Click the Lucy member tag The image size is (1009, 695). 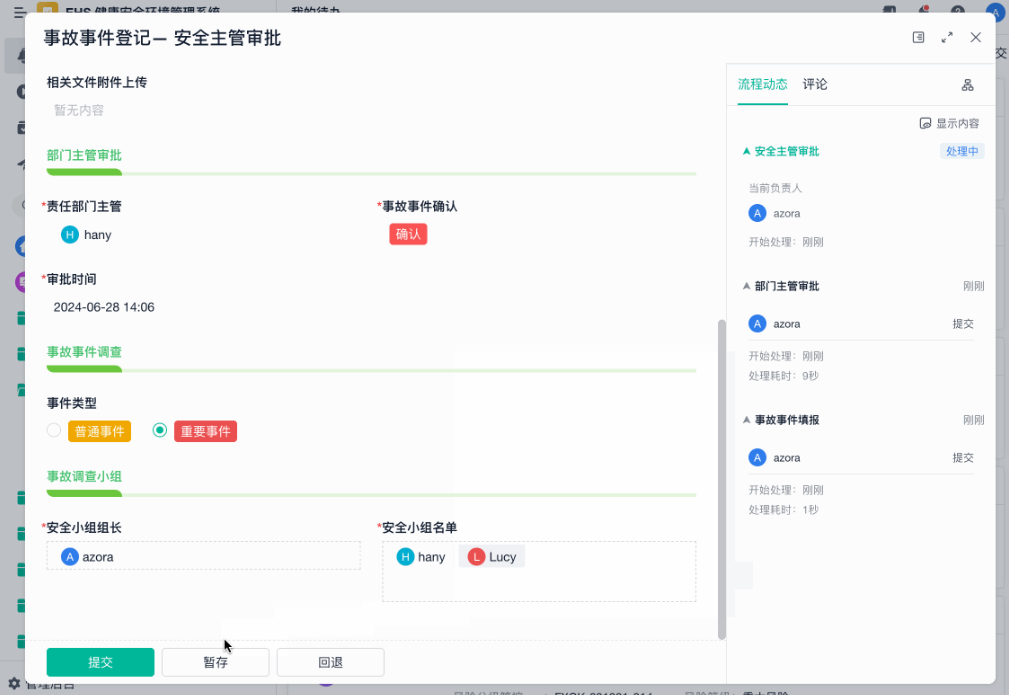(x=492, y=557)
